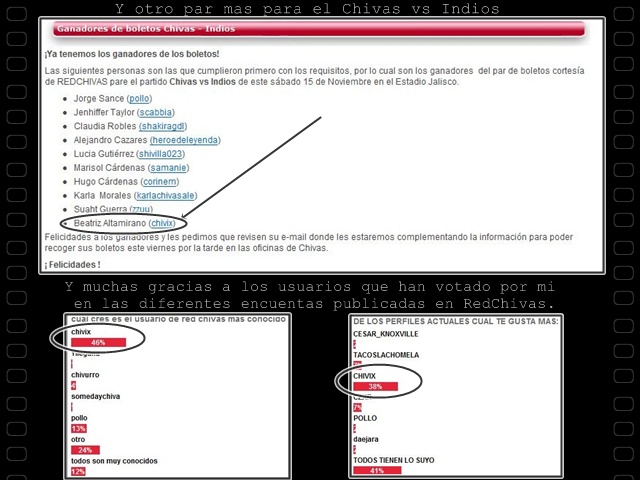The height and width of the screenshot is (480, 640).
Task: Click the 41% bar under TODOS TIENEN LO SUYO
Action: 377,471
